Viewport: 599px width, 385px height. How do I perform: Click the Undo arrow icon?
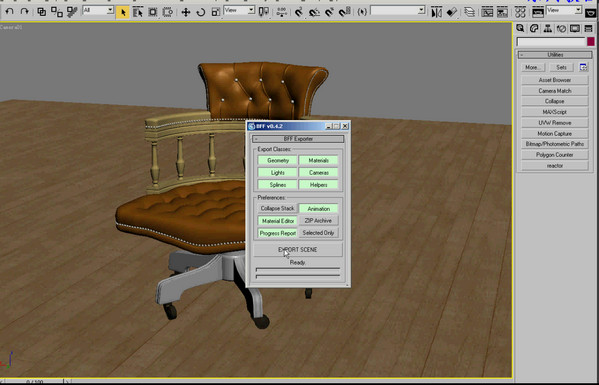(10, 11)
